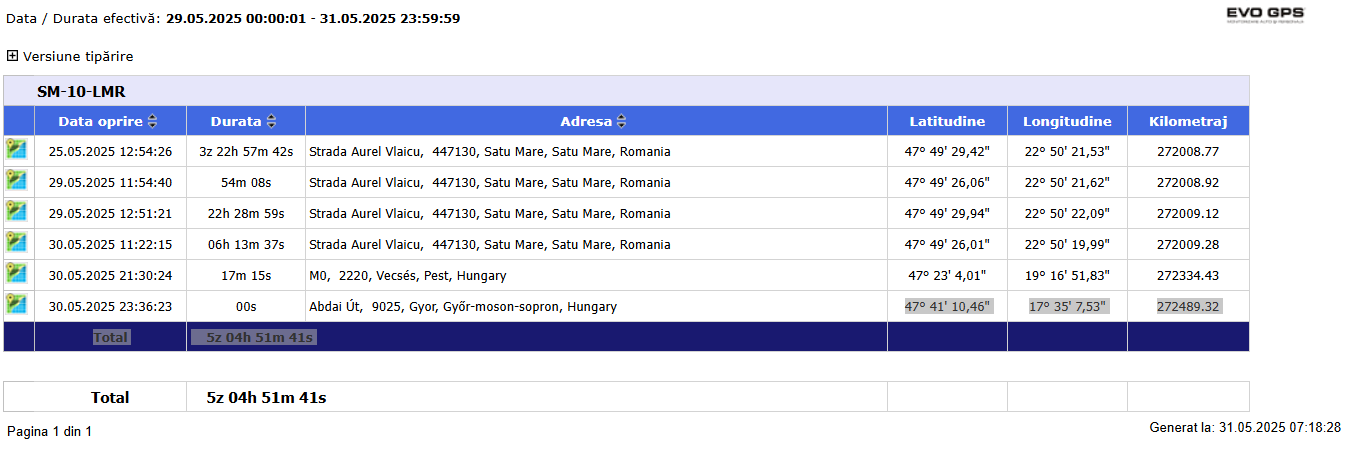Expand the Versiune tipărire plus icon
This screenshot has width=1362, height=452.
click(12, 56)
